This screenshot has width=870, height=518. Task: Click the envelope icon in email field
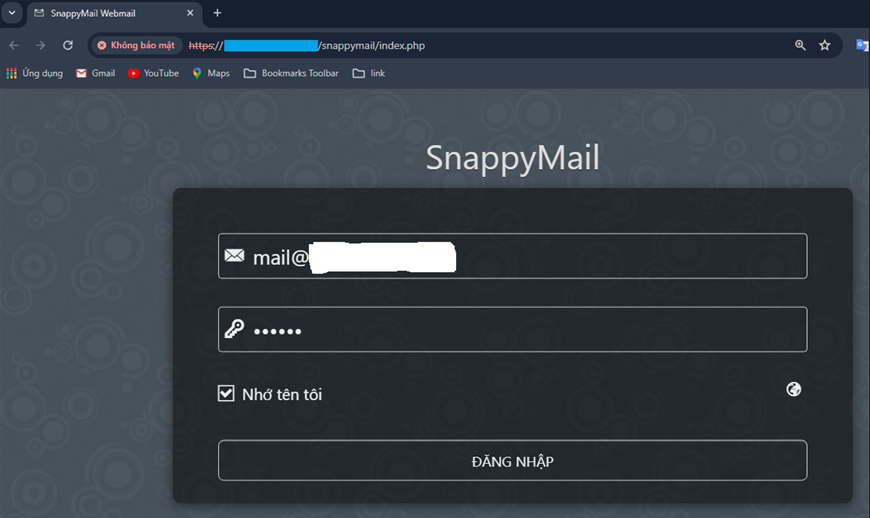pos(234,255)
